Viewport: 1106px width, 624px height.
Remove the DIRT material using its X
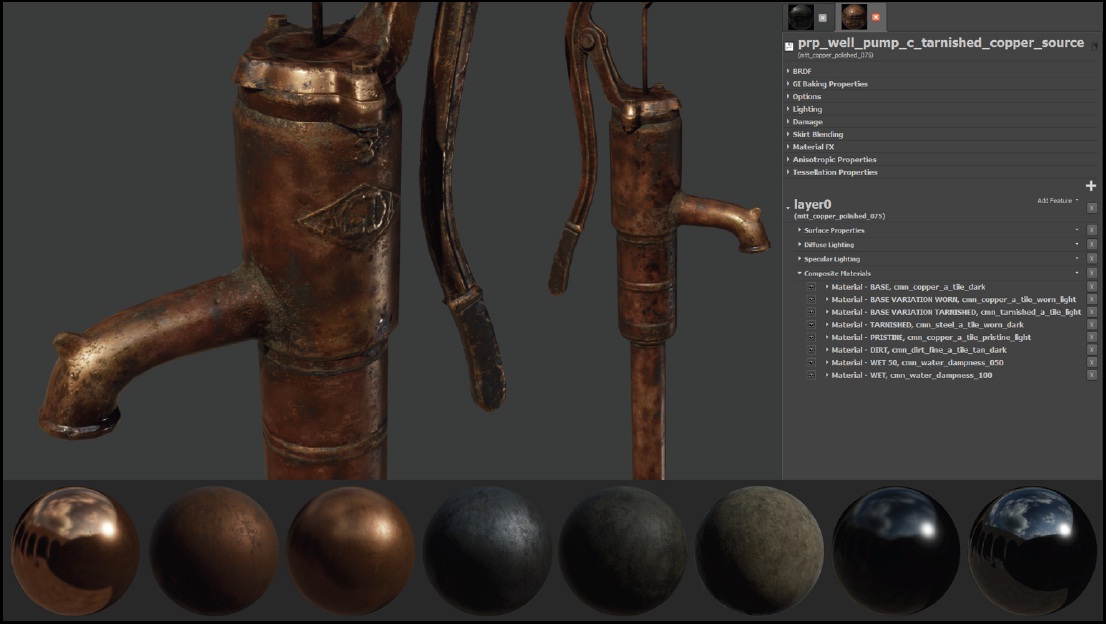tap(1091, 350)
